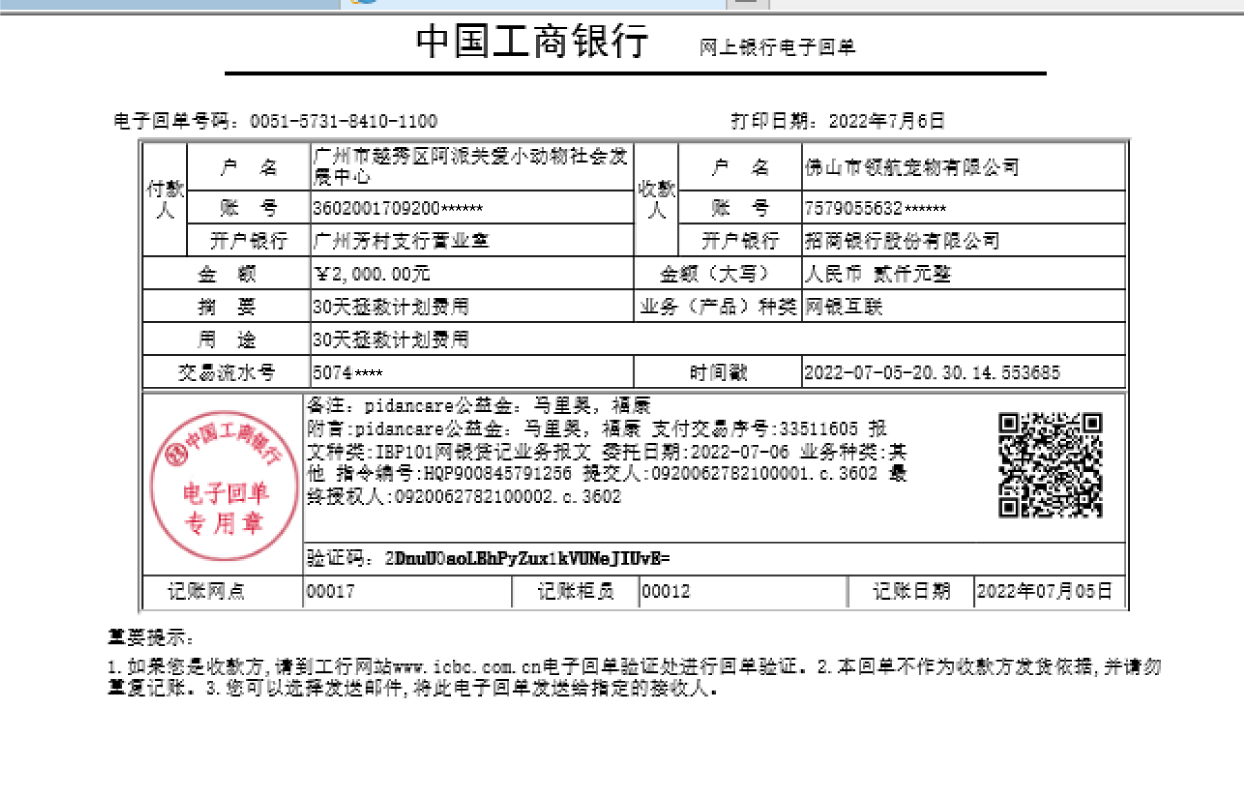
Task: Click the amount in words 人民币 贰仟元整
Action: click(877, 274)
